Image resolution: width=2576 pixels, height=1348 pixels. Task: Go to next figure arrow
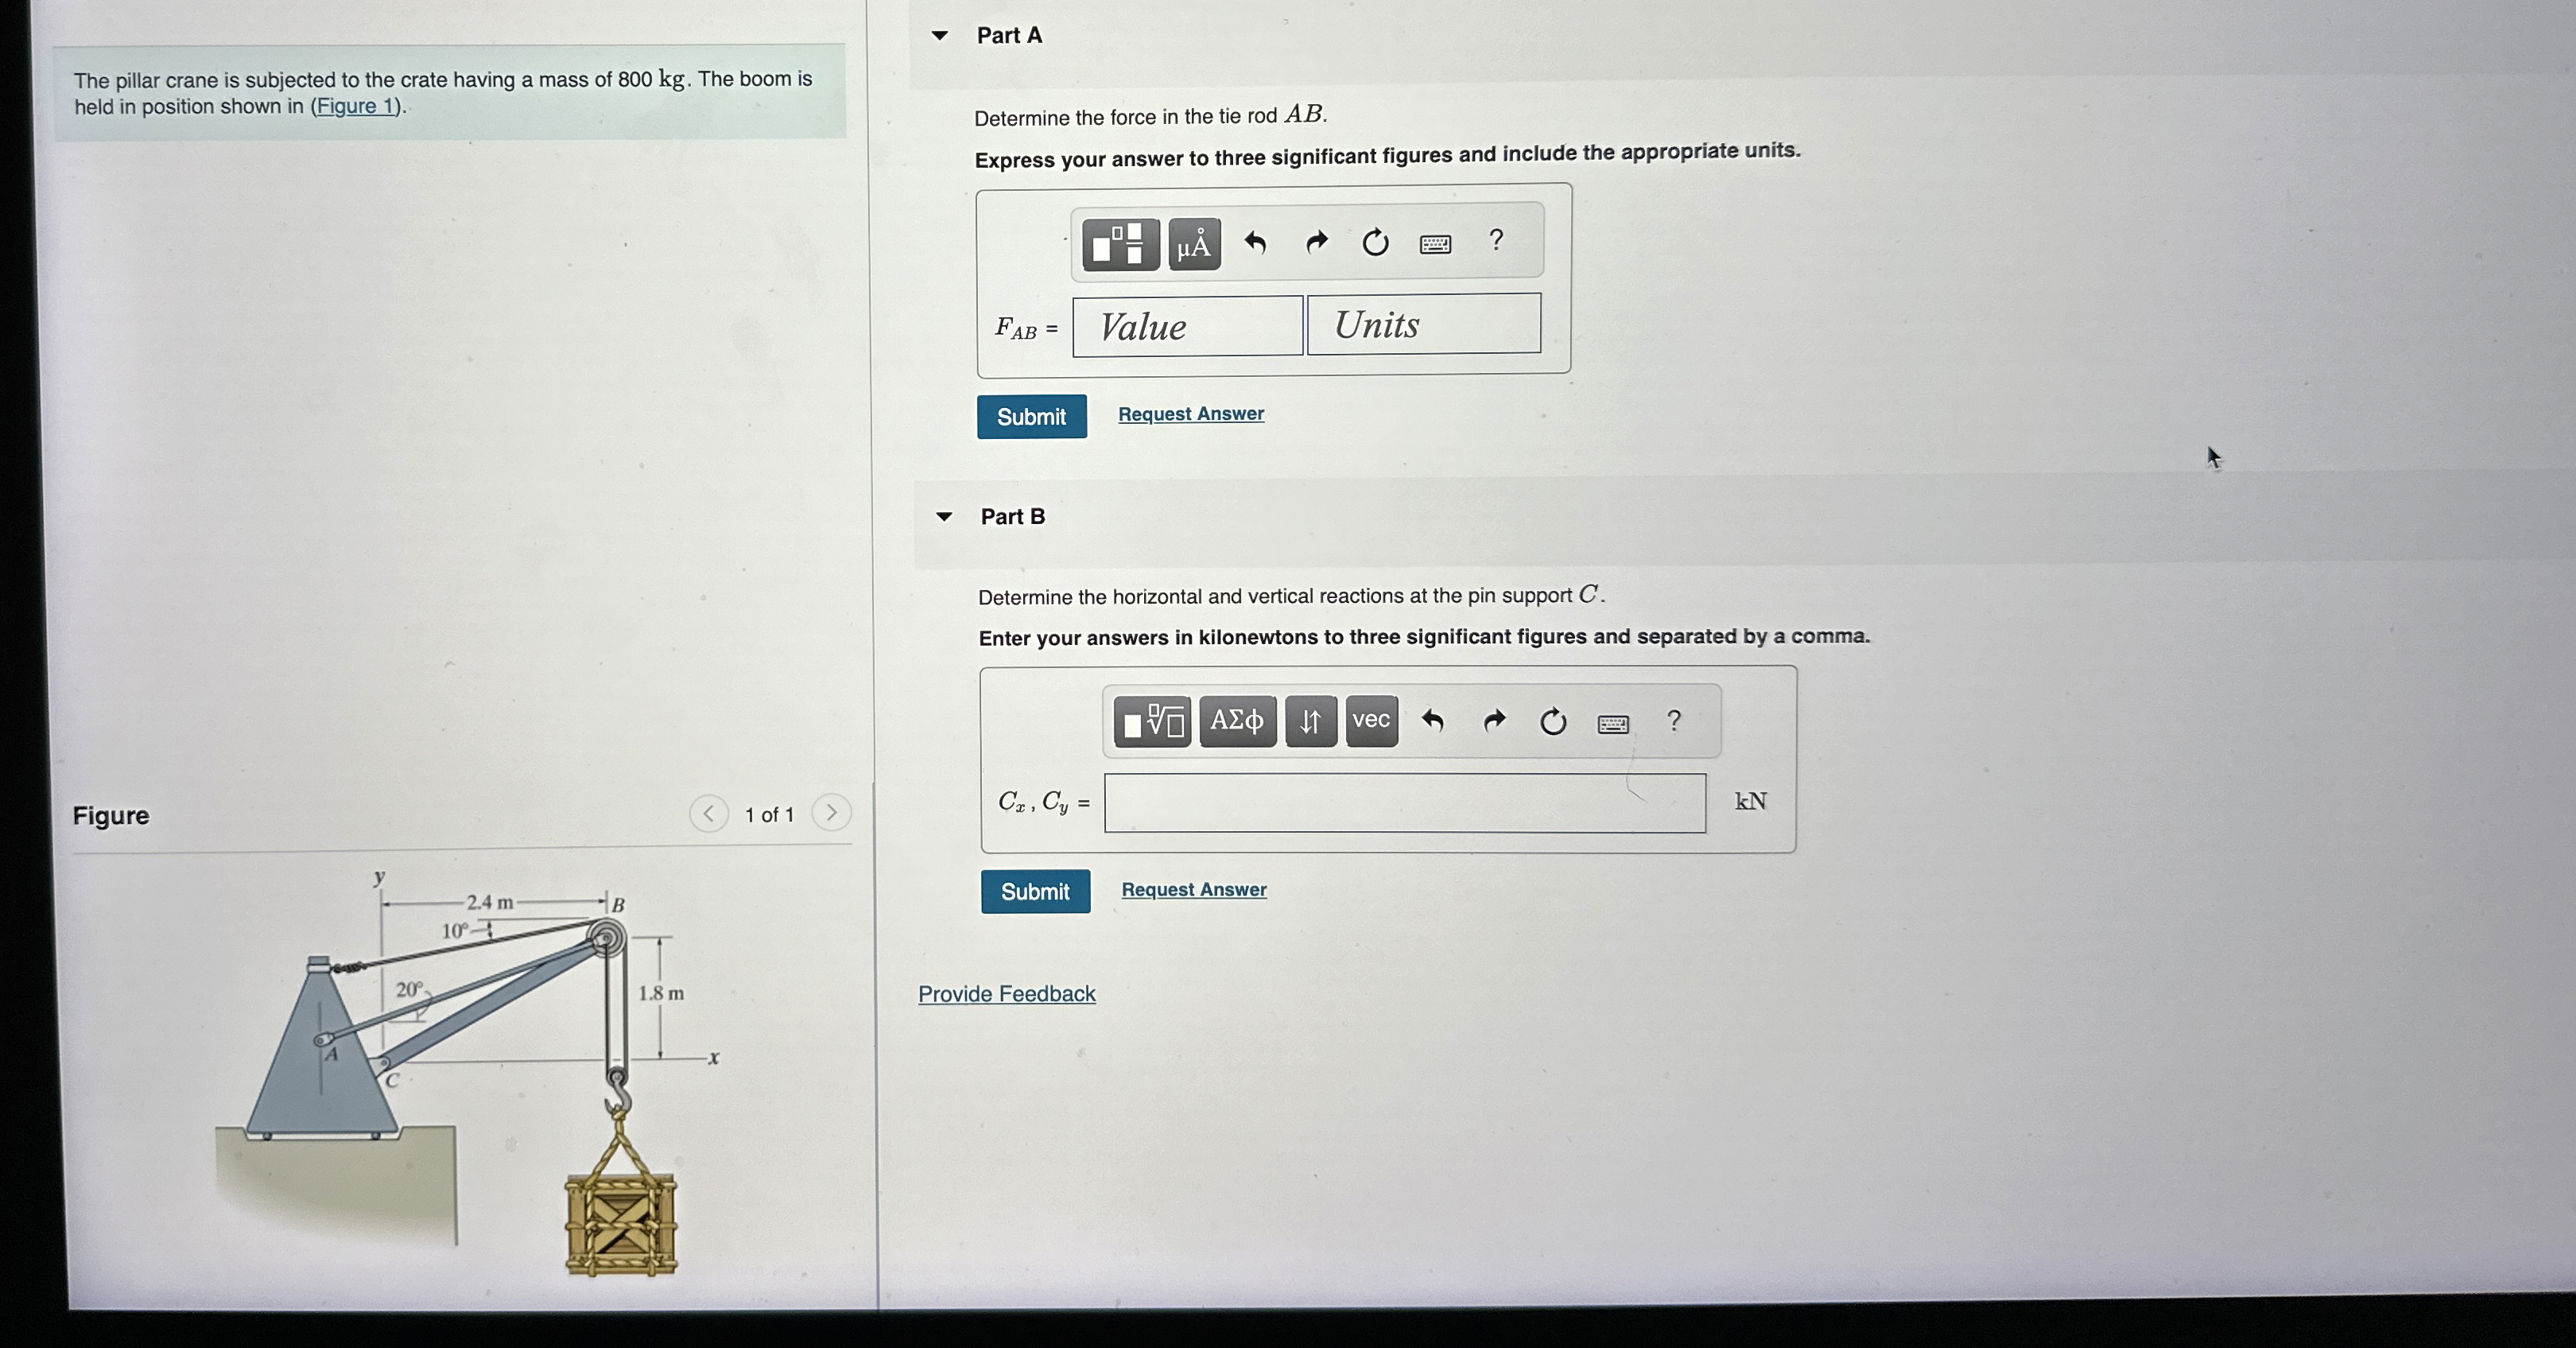(x=831, y=813)
